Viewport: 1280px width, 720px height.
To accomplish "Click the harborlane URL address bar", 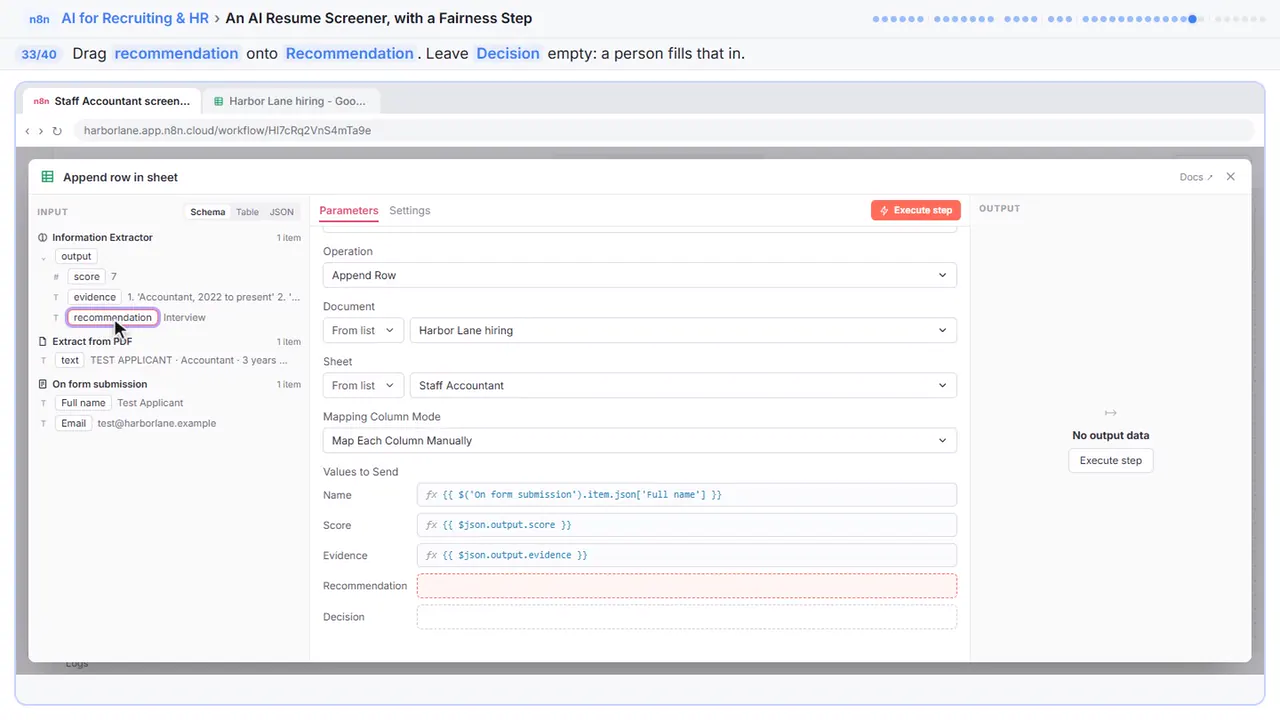I will point(663,130).
